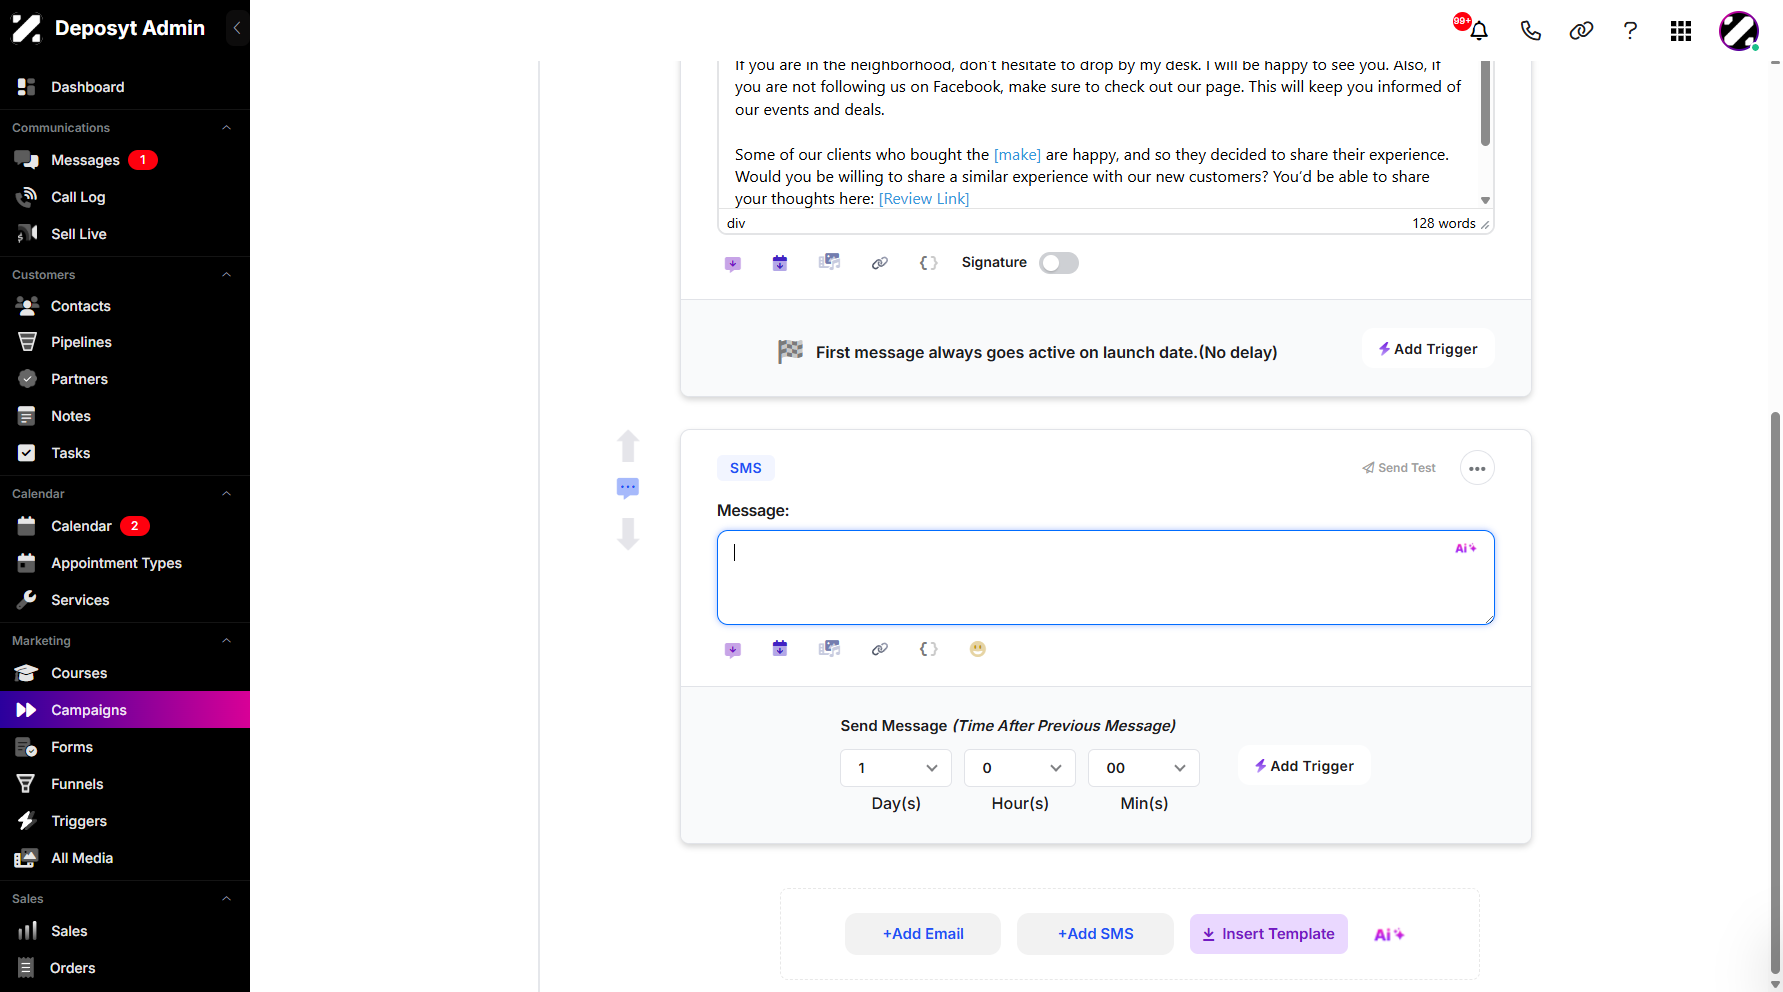This screenshot has height=992, width=1783.
Task: Open the Min(s) delay dropdown
Action: click(1144, 768)
